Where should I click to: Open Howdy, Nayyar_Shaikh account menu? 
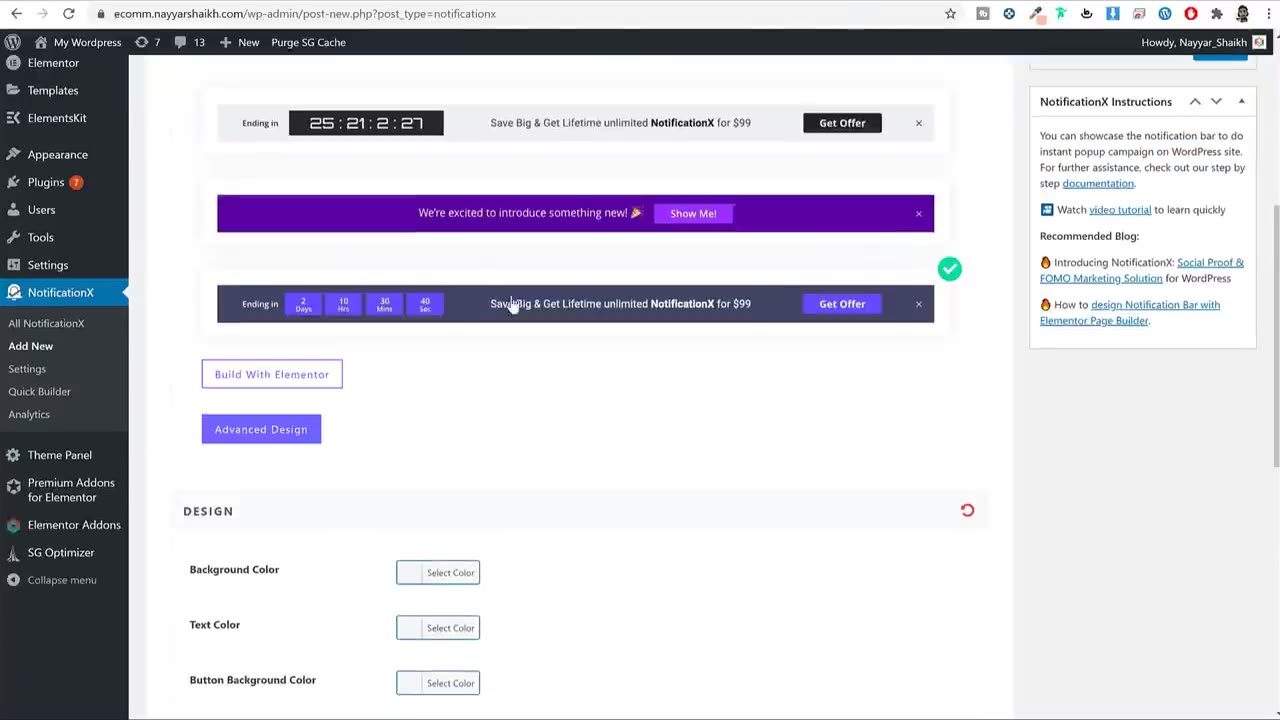[x=1203, y=42]
